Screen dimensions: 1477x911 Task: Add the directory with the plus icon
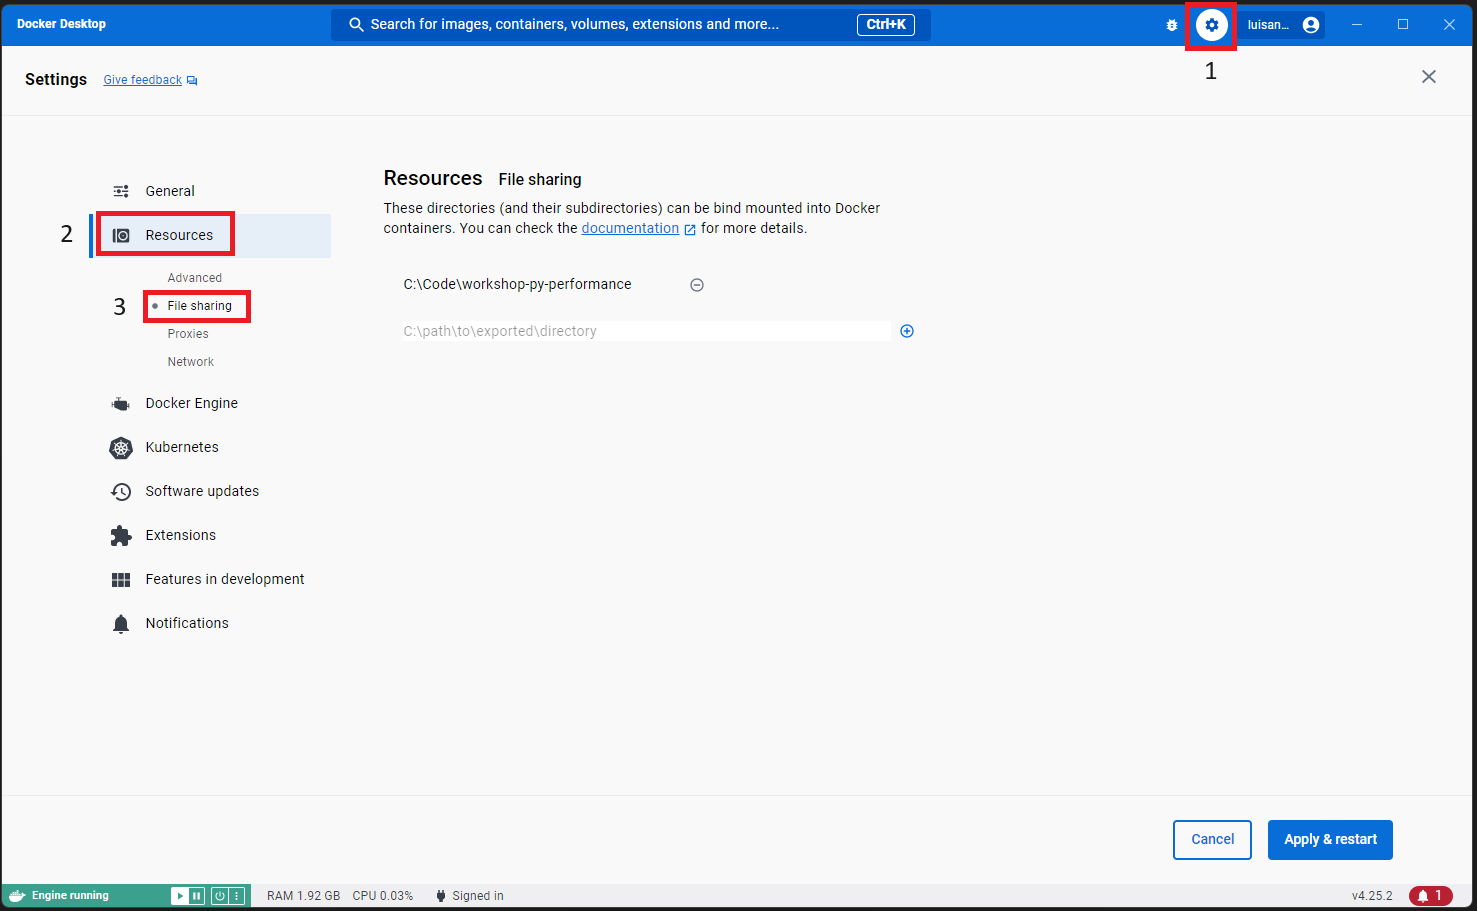click(x=907, y=331)
